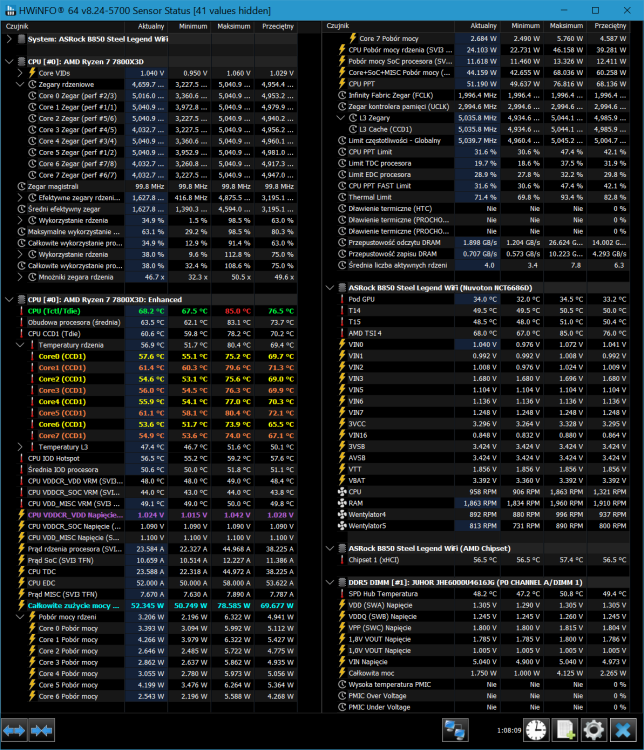Screen dimensions: 644x750
Task: Click the clock icon beside Infinity Fabric Zegar
Action: coord(342,95)
